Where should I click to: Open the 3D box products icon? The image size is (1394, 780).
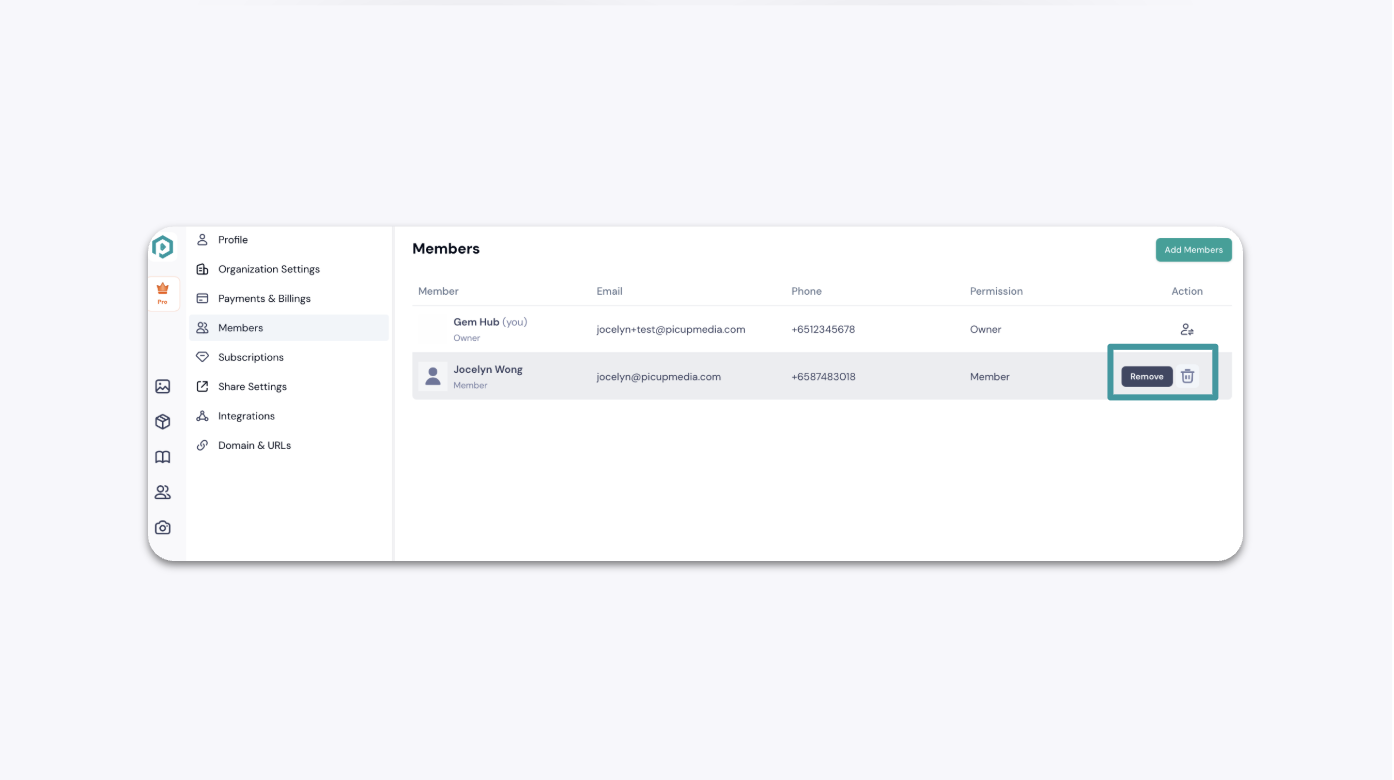pos(163,422)
